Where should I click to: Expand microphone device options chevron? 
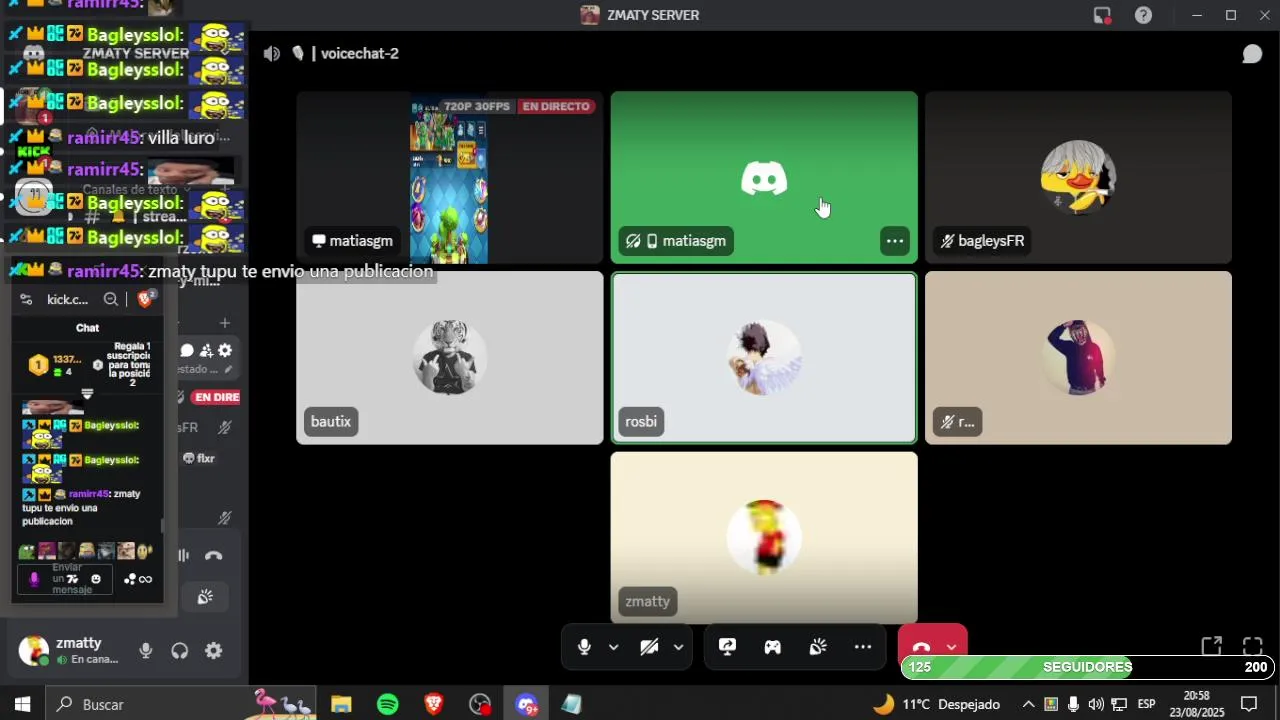(x=613, y=647)
